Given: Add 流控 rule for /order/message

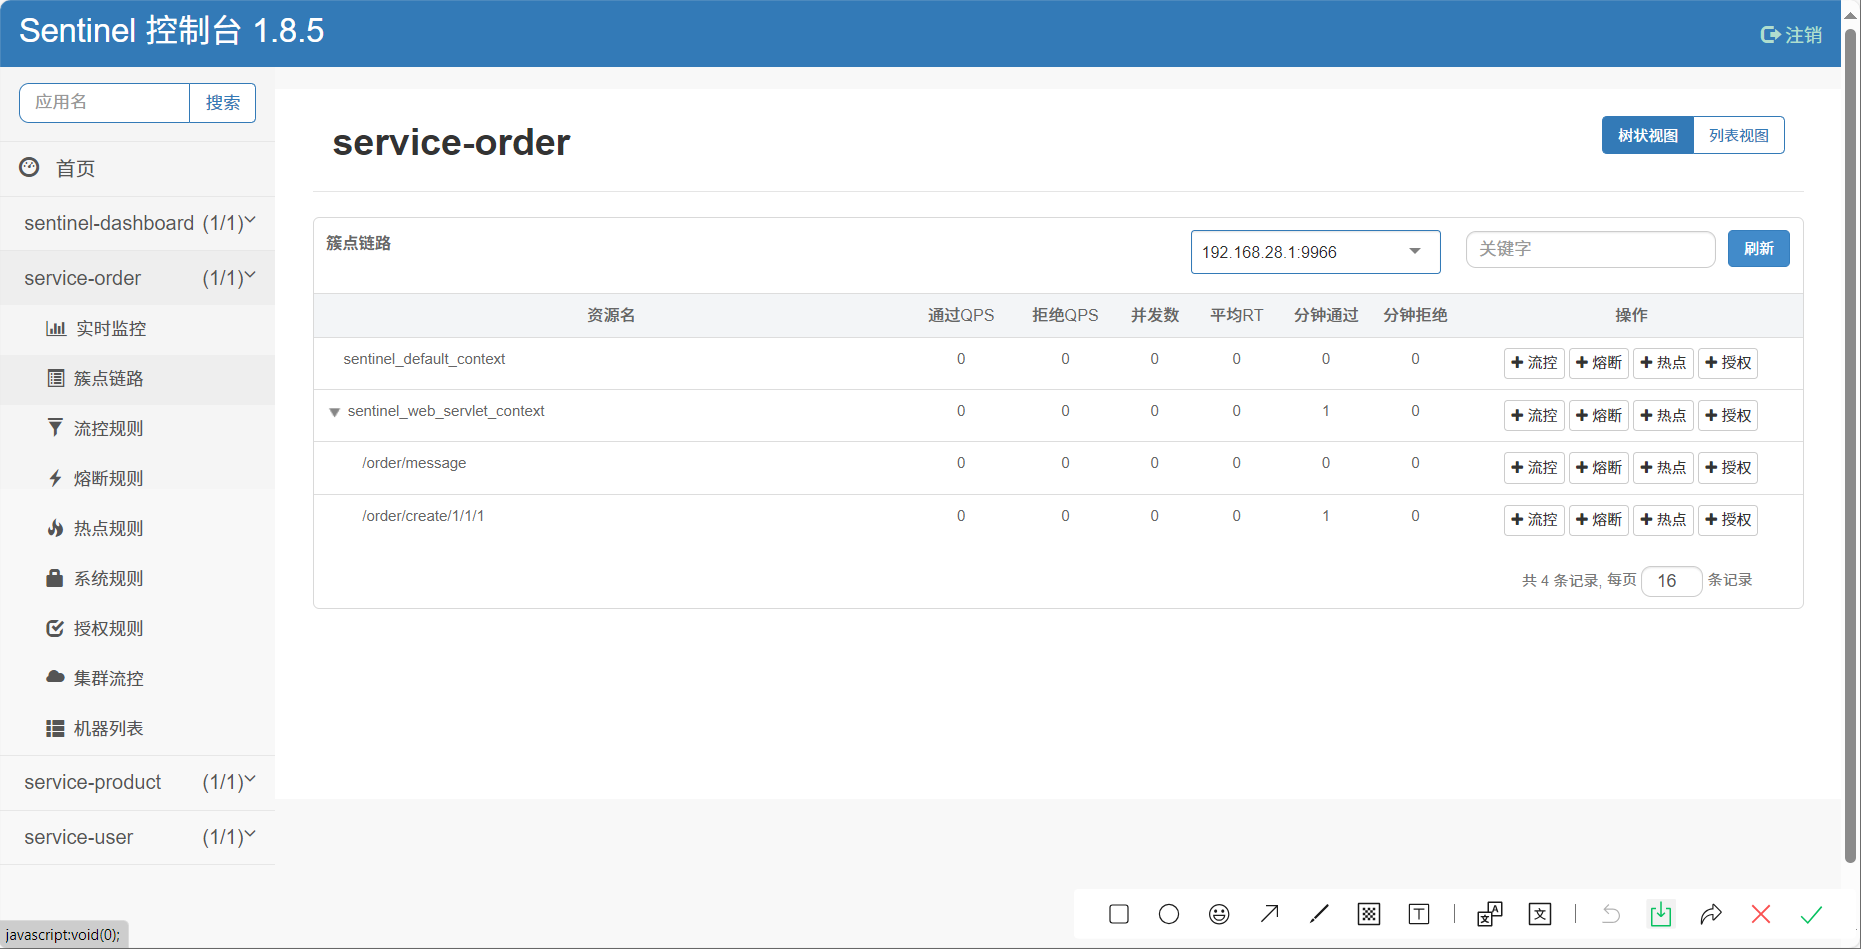Looking at the screenshot, I should point(1534,468).
